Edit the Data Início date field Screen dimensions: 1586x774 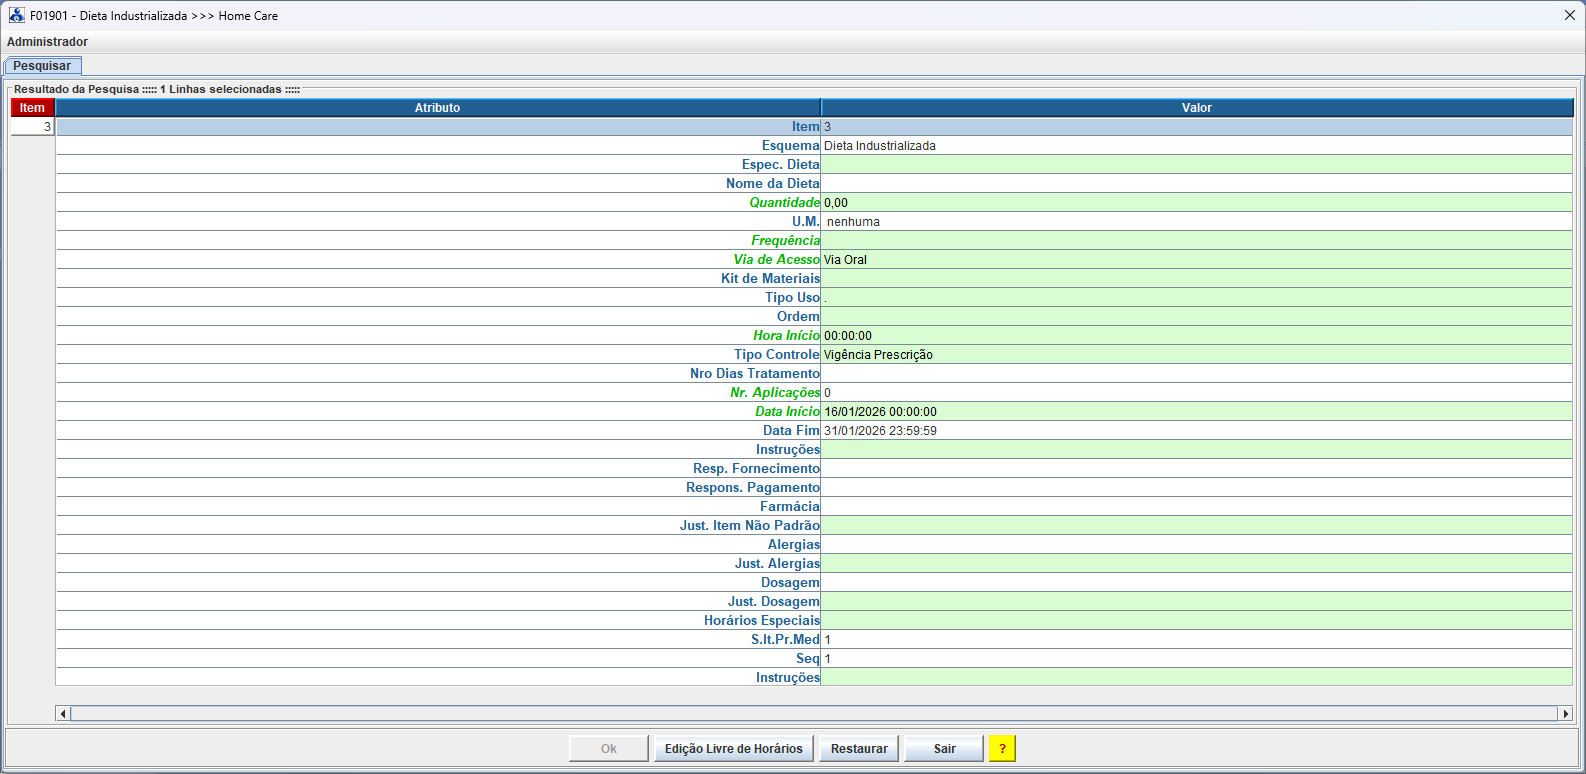pos(1195,412)
